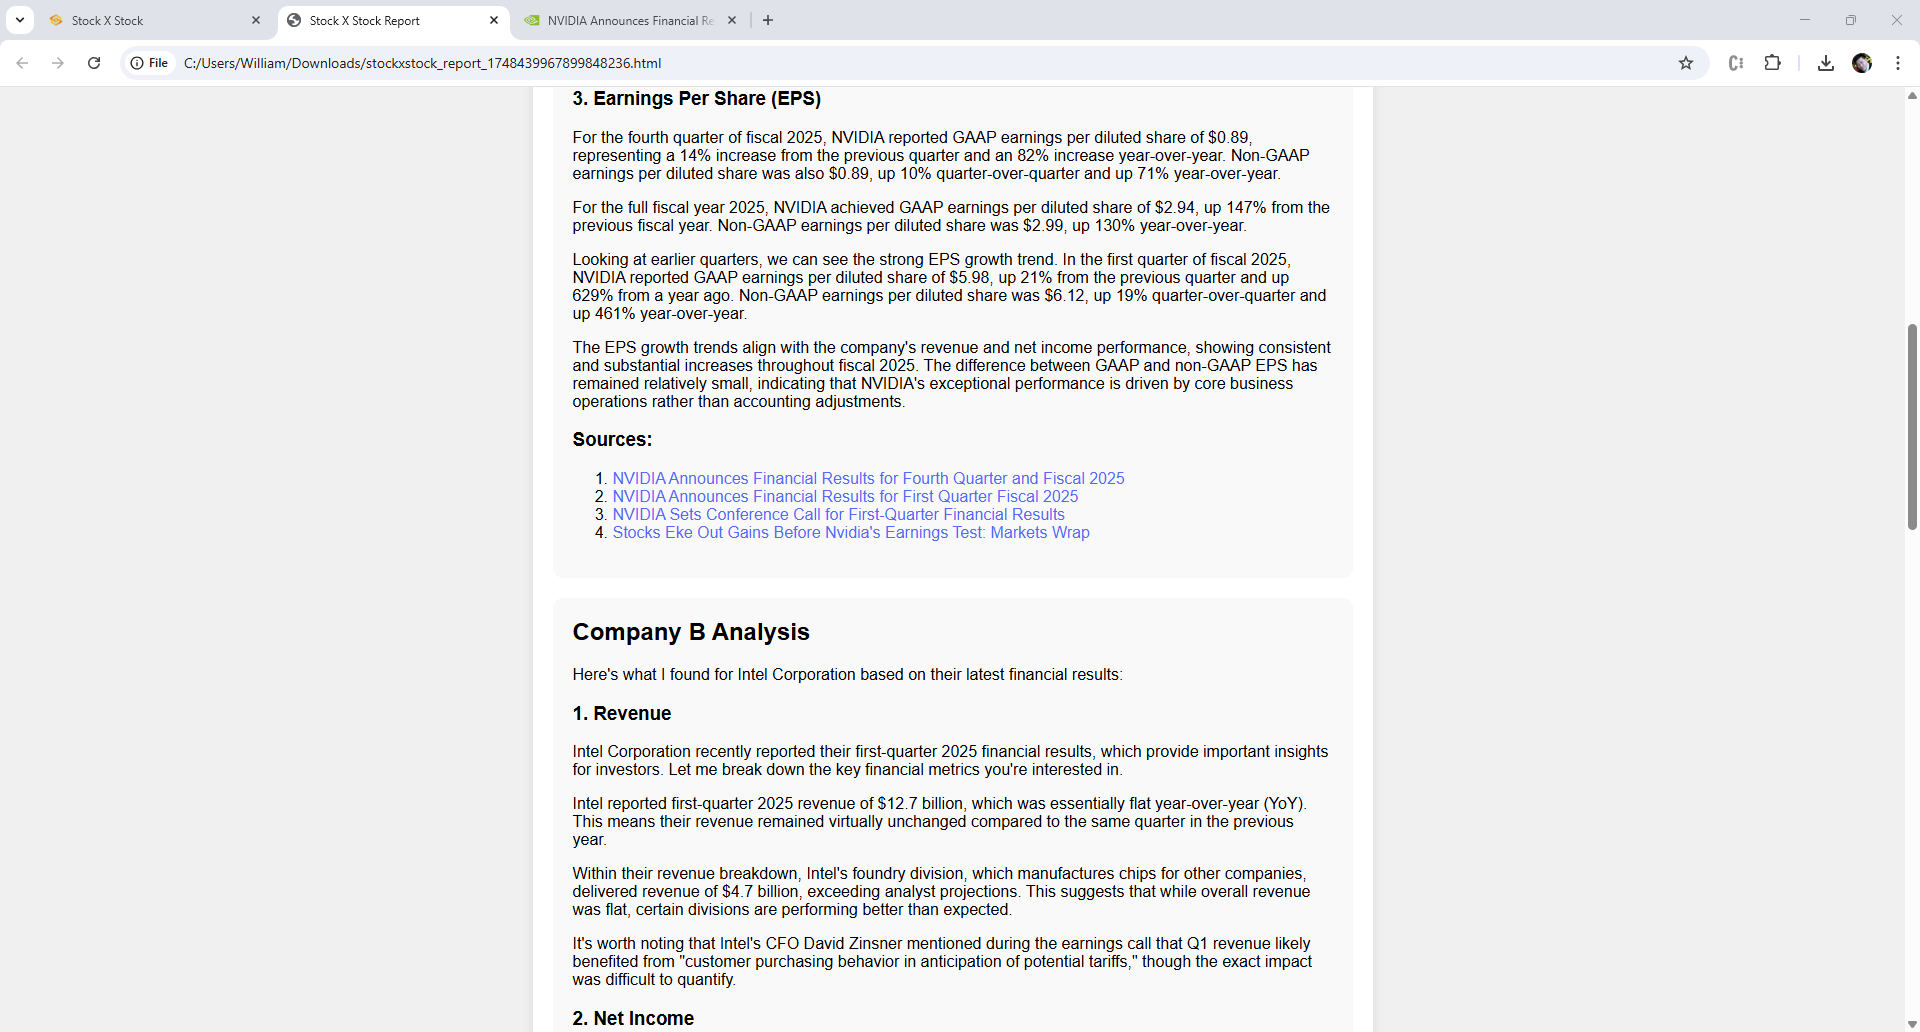Minimize the Chrome window
This screenshot has width=1920, height=1032.
tap(1805, 20)
